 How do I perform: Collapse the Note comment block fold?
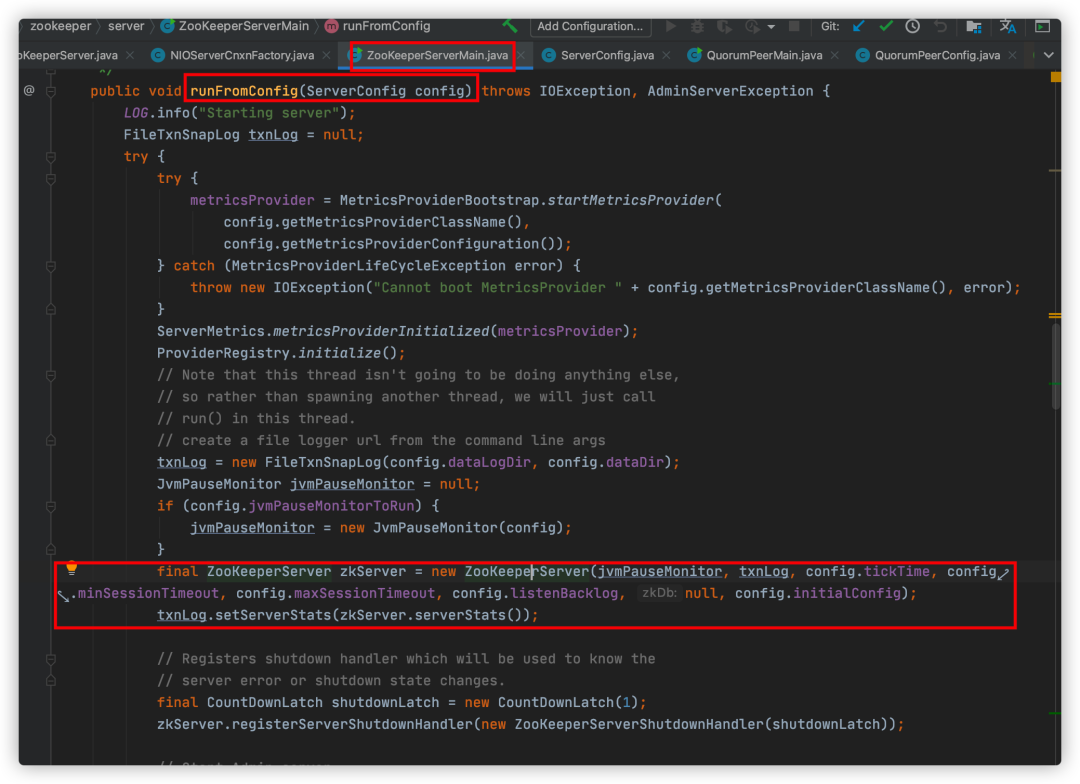(x=50, y=375)
